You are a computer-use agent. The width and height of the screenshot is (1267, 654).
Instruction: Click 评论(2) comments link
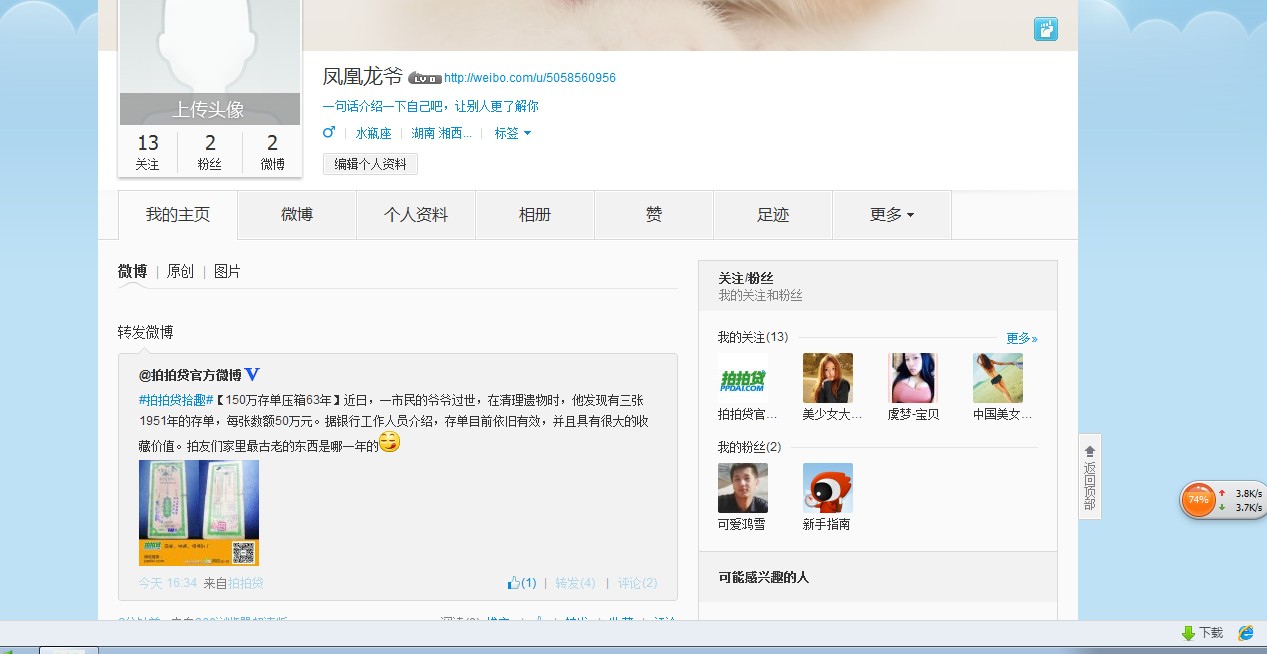(x=637, y=583)
